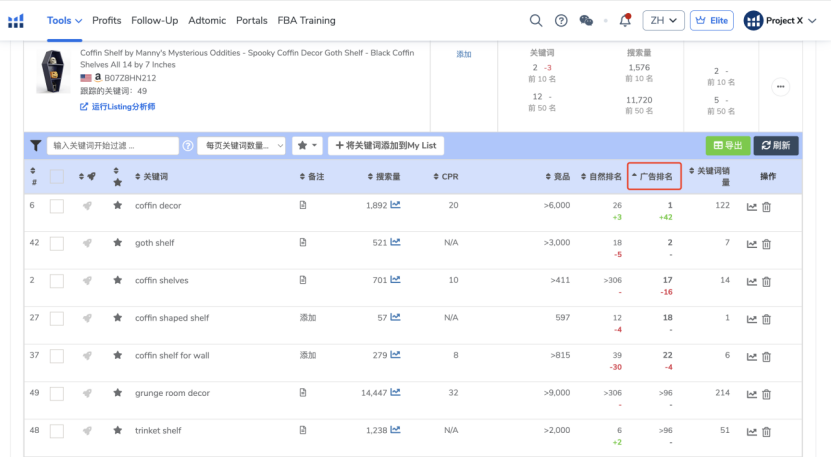831x458 pixels.
Task: Click the keyword filter input field
Action: point(113,146)
